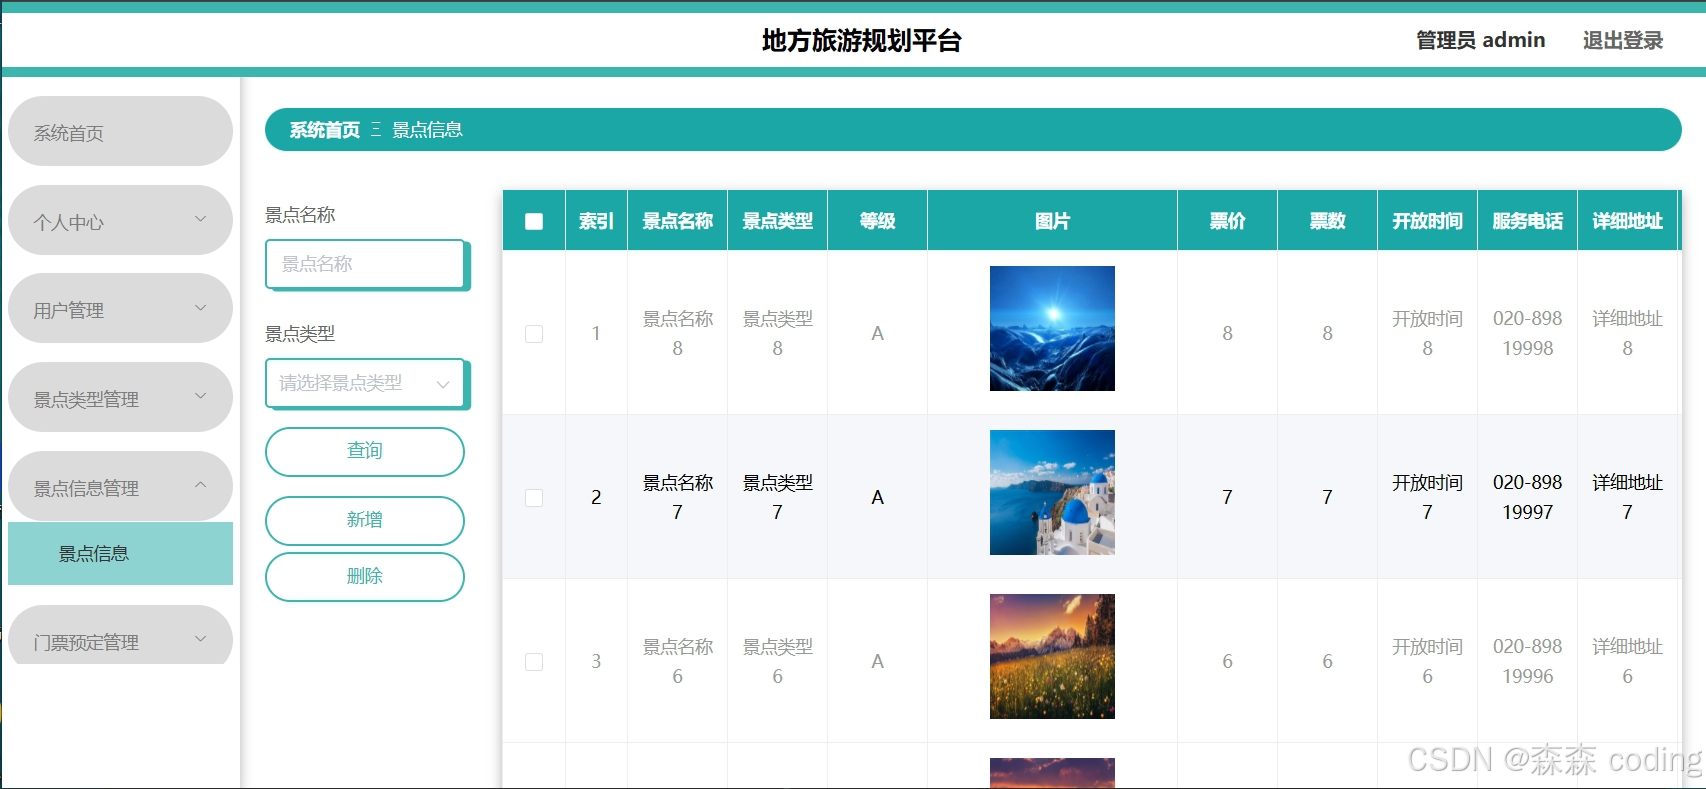The width and height of the screenshot is (1706, 789).
Task: Open the 门票预定管理 sidebar menu
Action: point(120,635)
